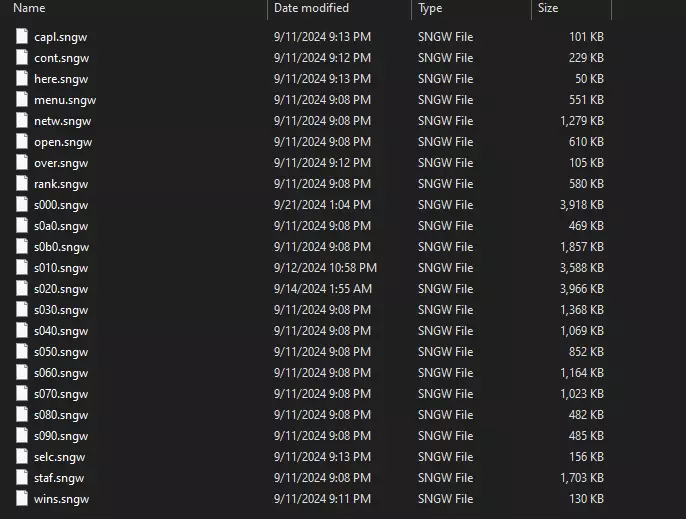This screenshot has height=519, width=686.
Task: Click the file icon next to capl.sngw
Action: point(23,37)
